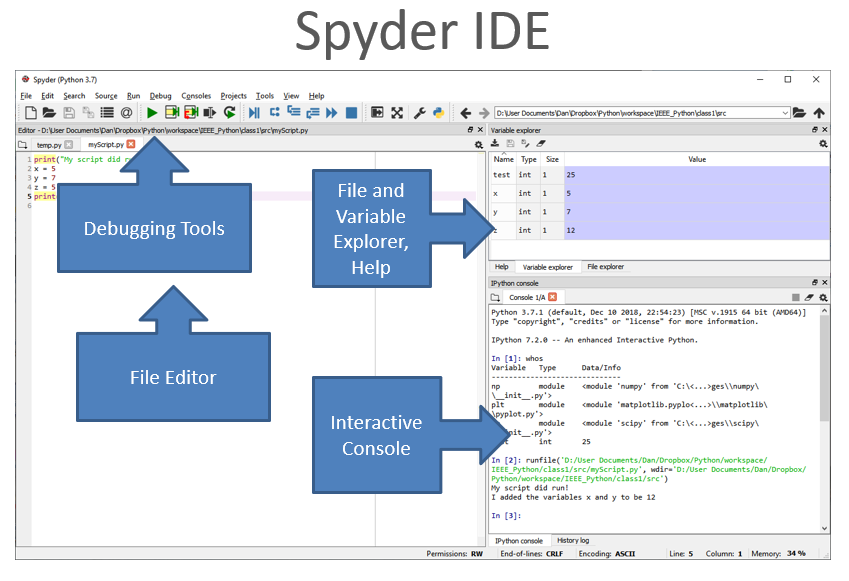Close the temp.py tab
Viewport: 849px width, 581px height.
tap(69, 145)
